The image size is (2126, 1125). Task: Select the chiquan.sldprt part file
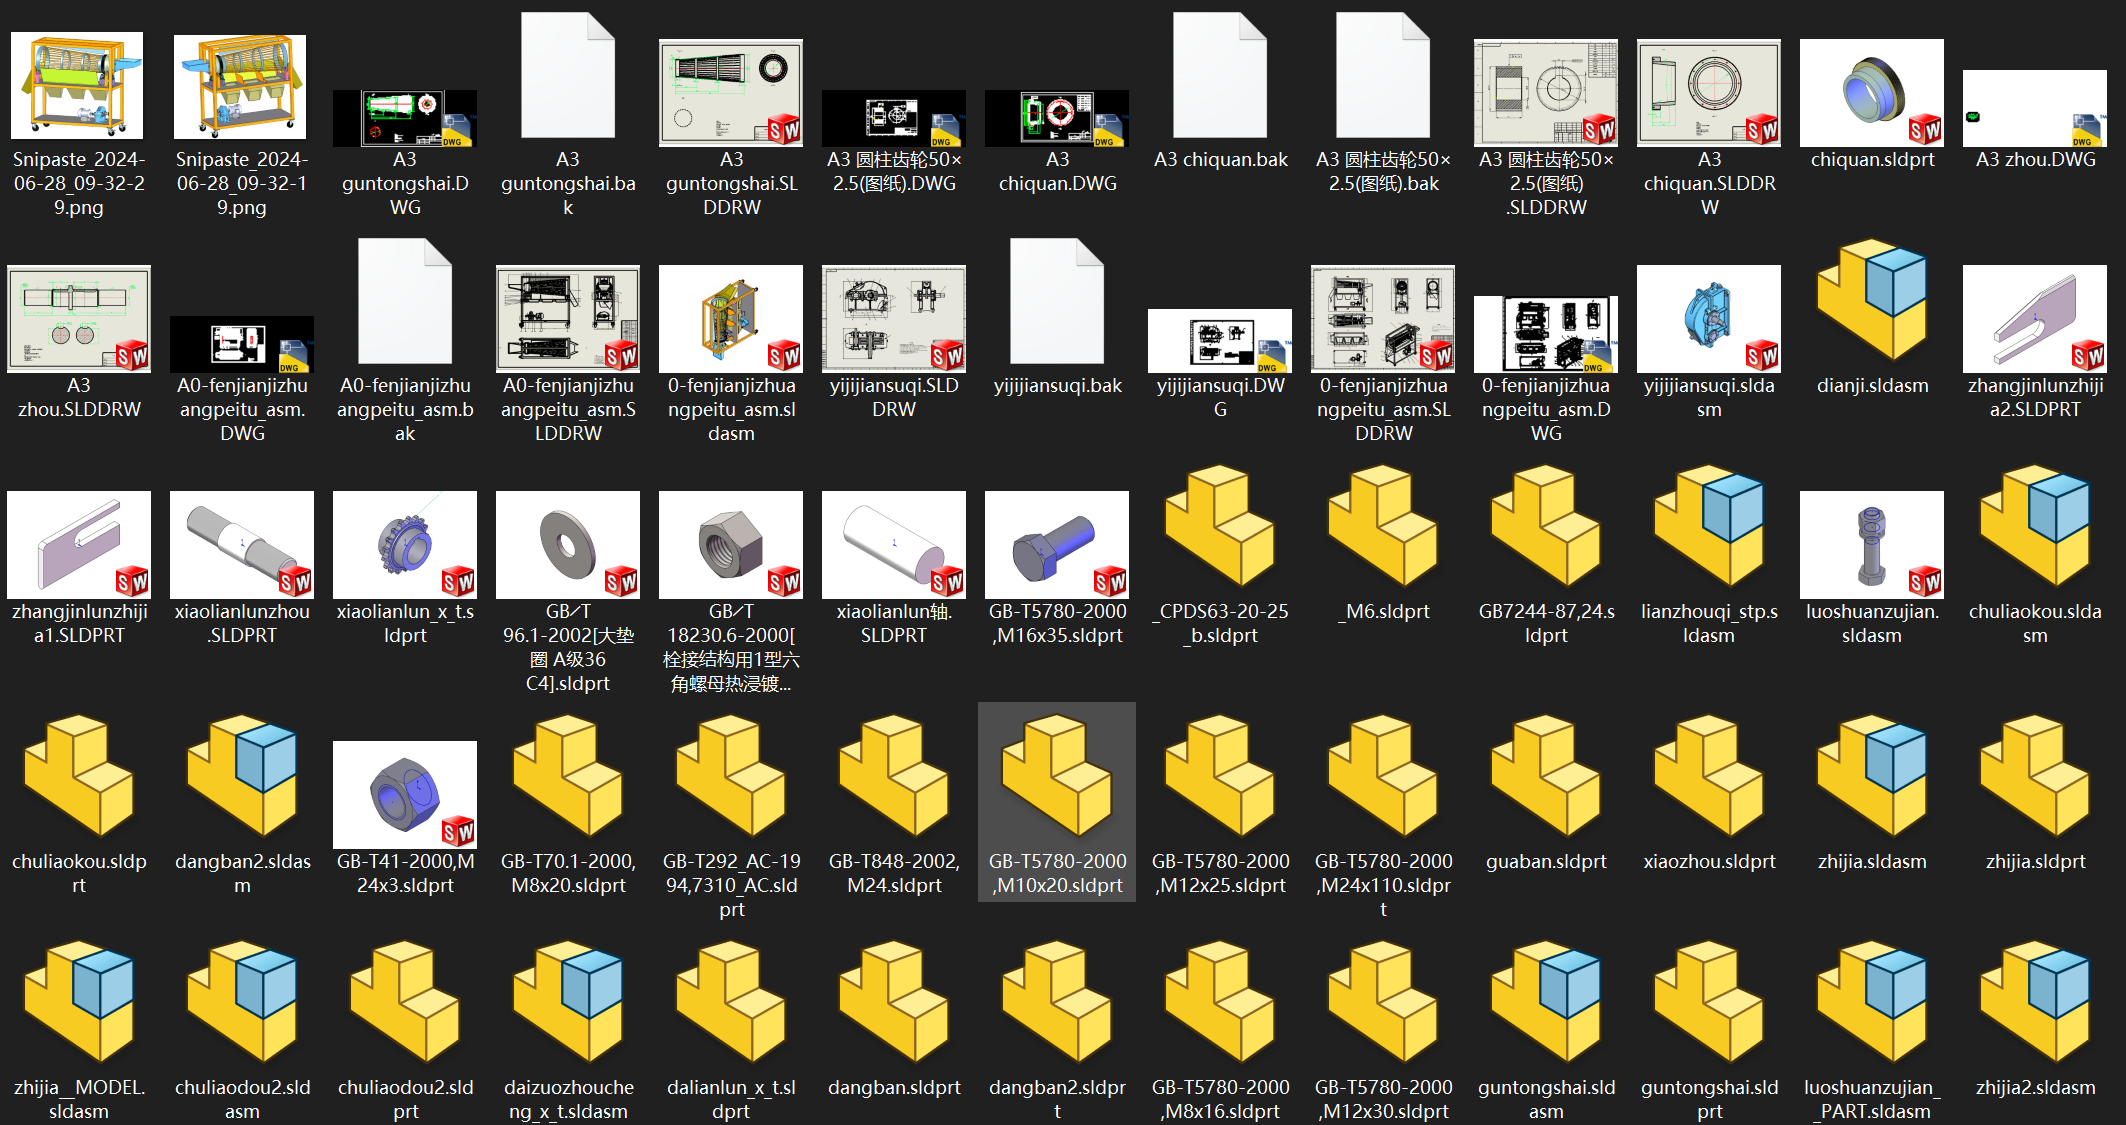pos(1871,94)
